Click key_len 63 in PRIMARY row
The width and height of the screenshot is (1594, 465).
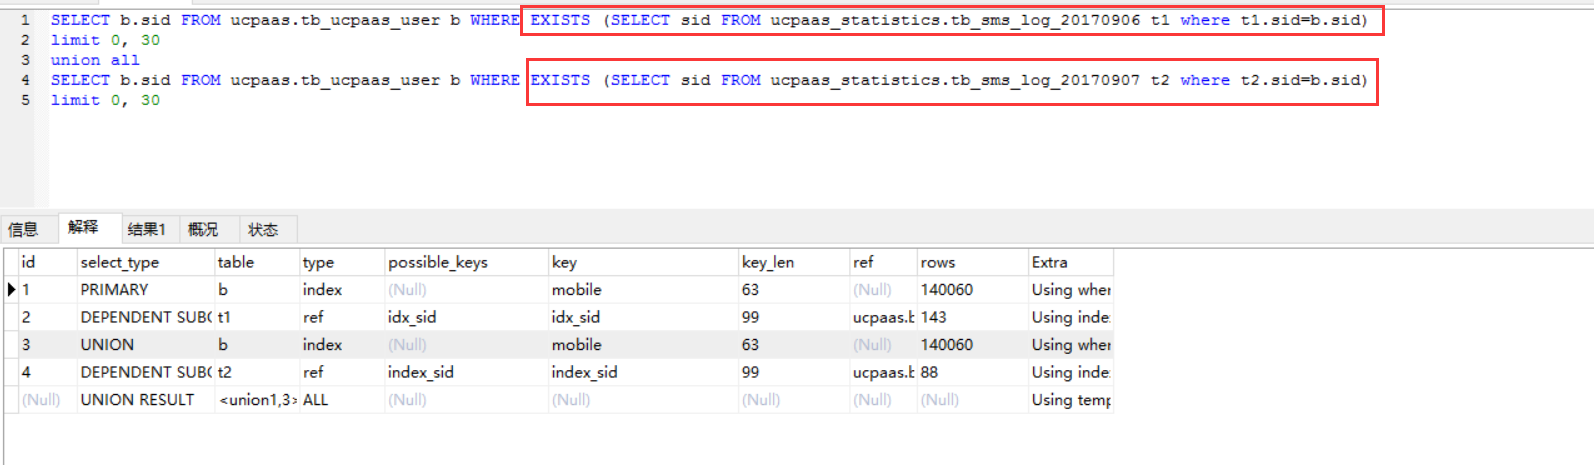coord(793,290)
